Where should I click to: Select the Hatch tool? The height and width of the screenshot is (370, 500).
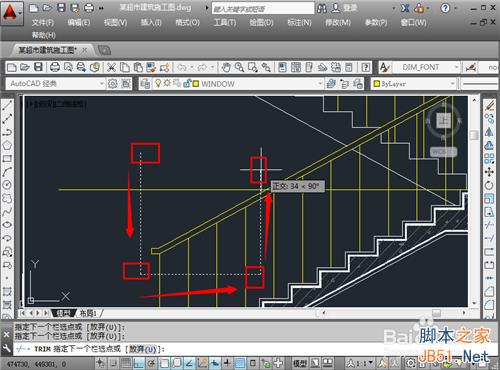tap(7, 292)
